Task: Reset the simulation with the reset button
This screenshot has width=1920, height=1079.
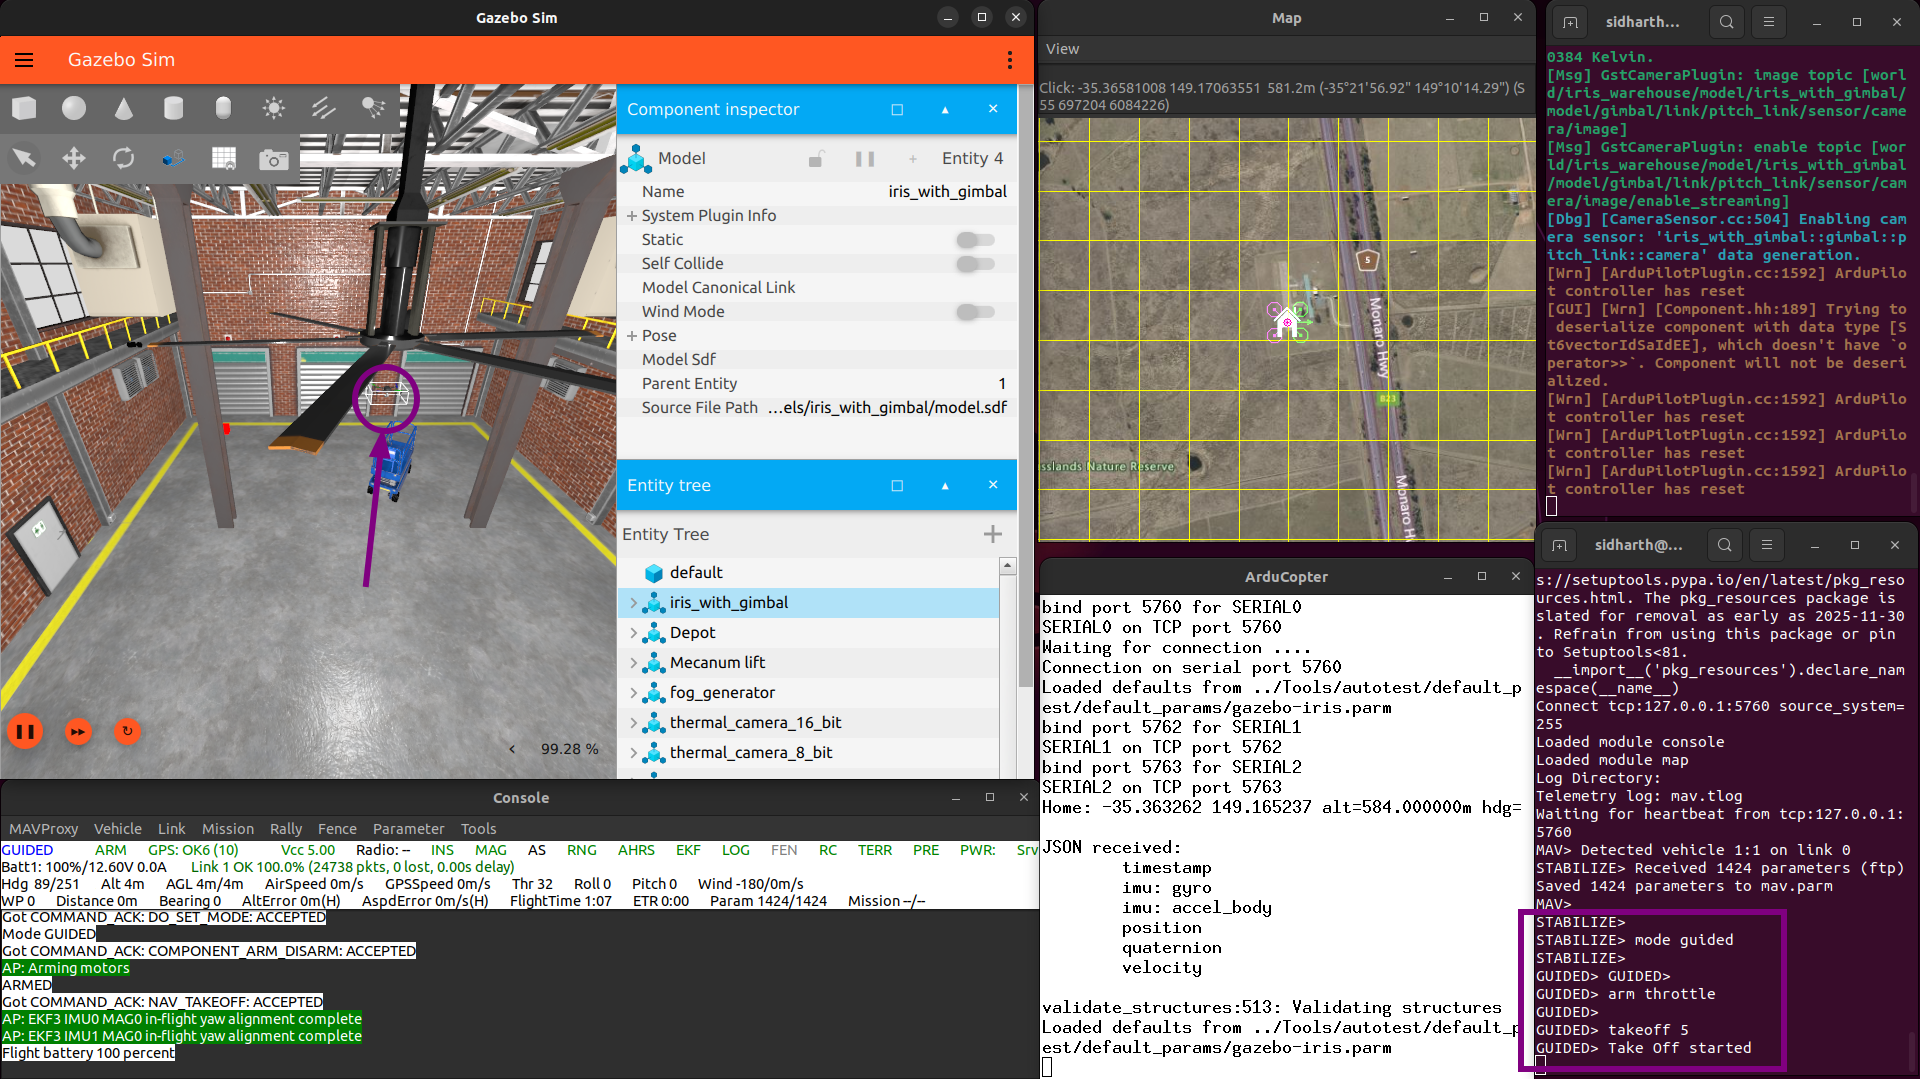Action: [127, 731]
